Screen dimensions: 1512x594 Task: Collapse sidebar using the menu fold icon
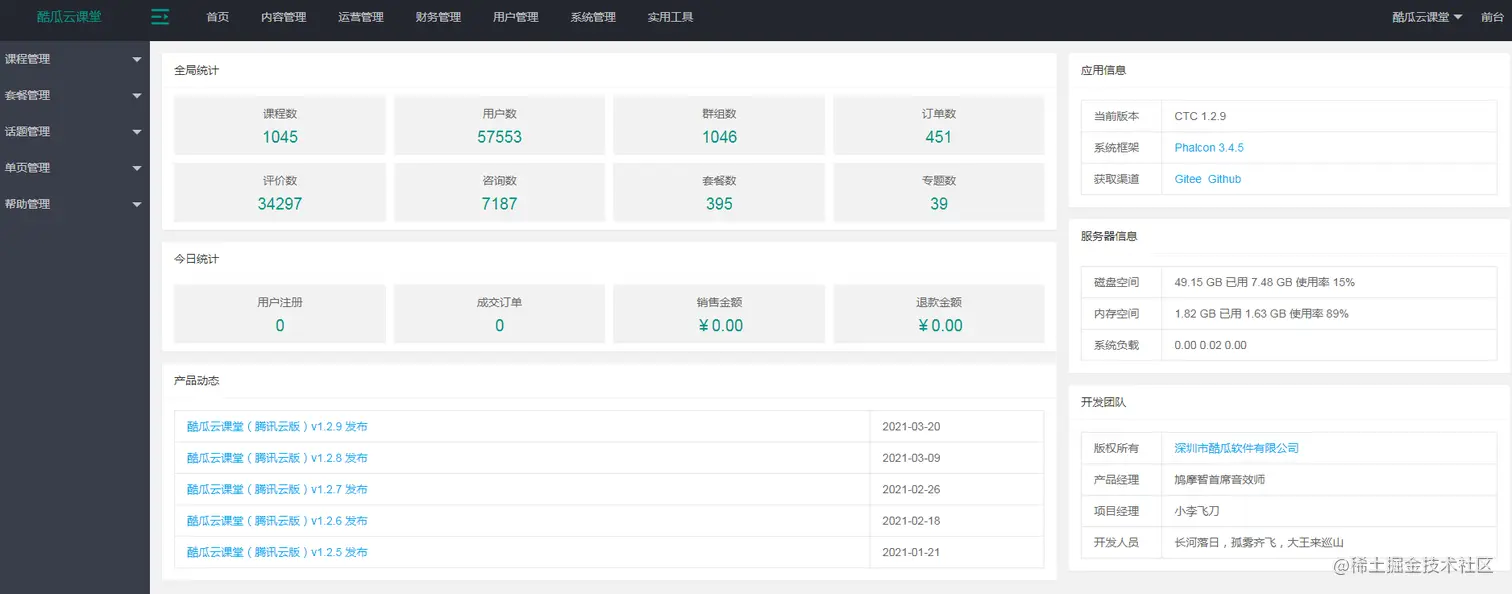point(160,17)
